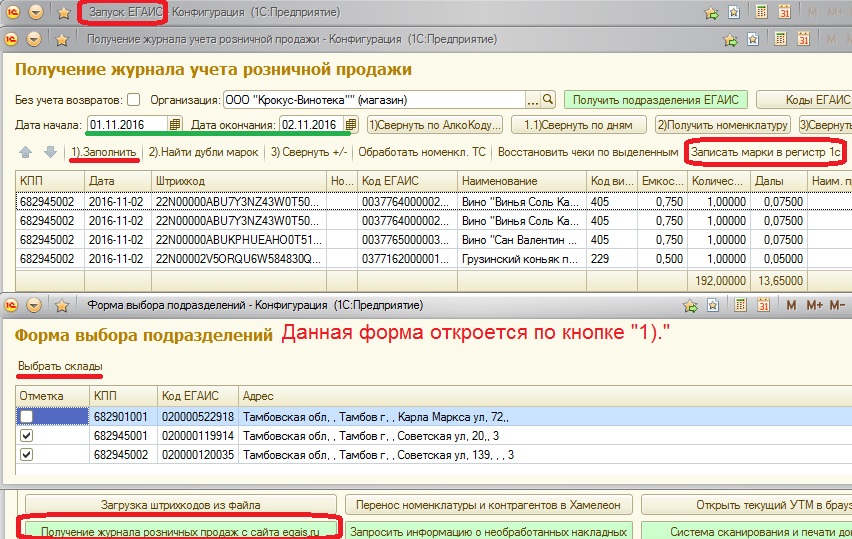The height and width of the screenshot is (539, 852).
Task: Open menu dropdown in subdivision form title bar
Action: [36, 305]
